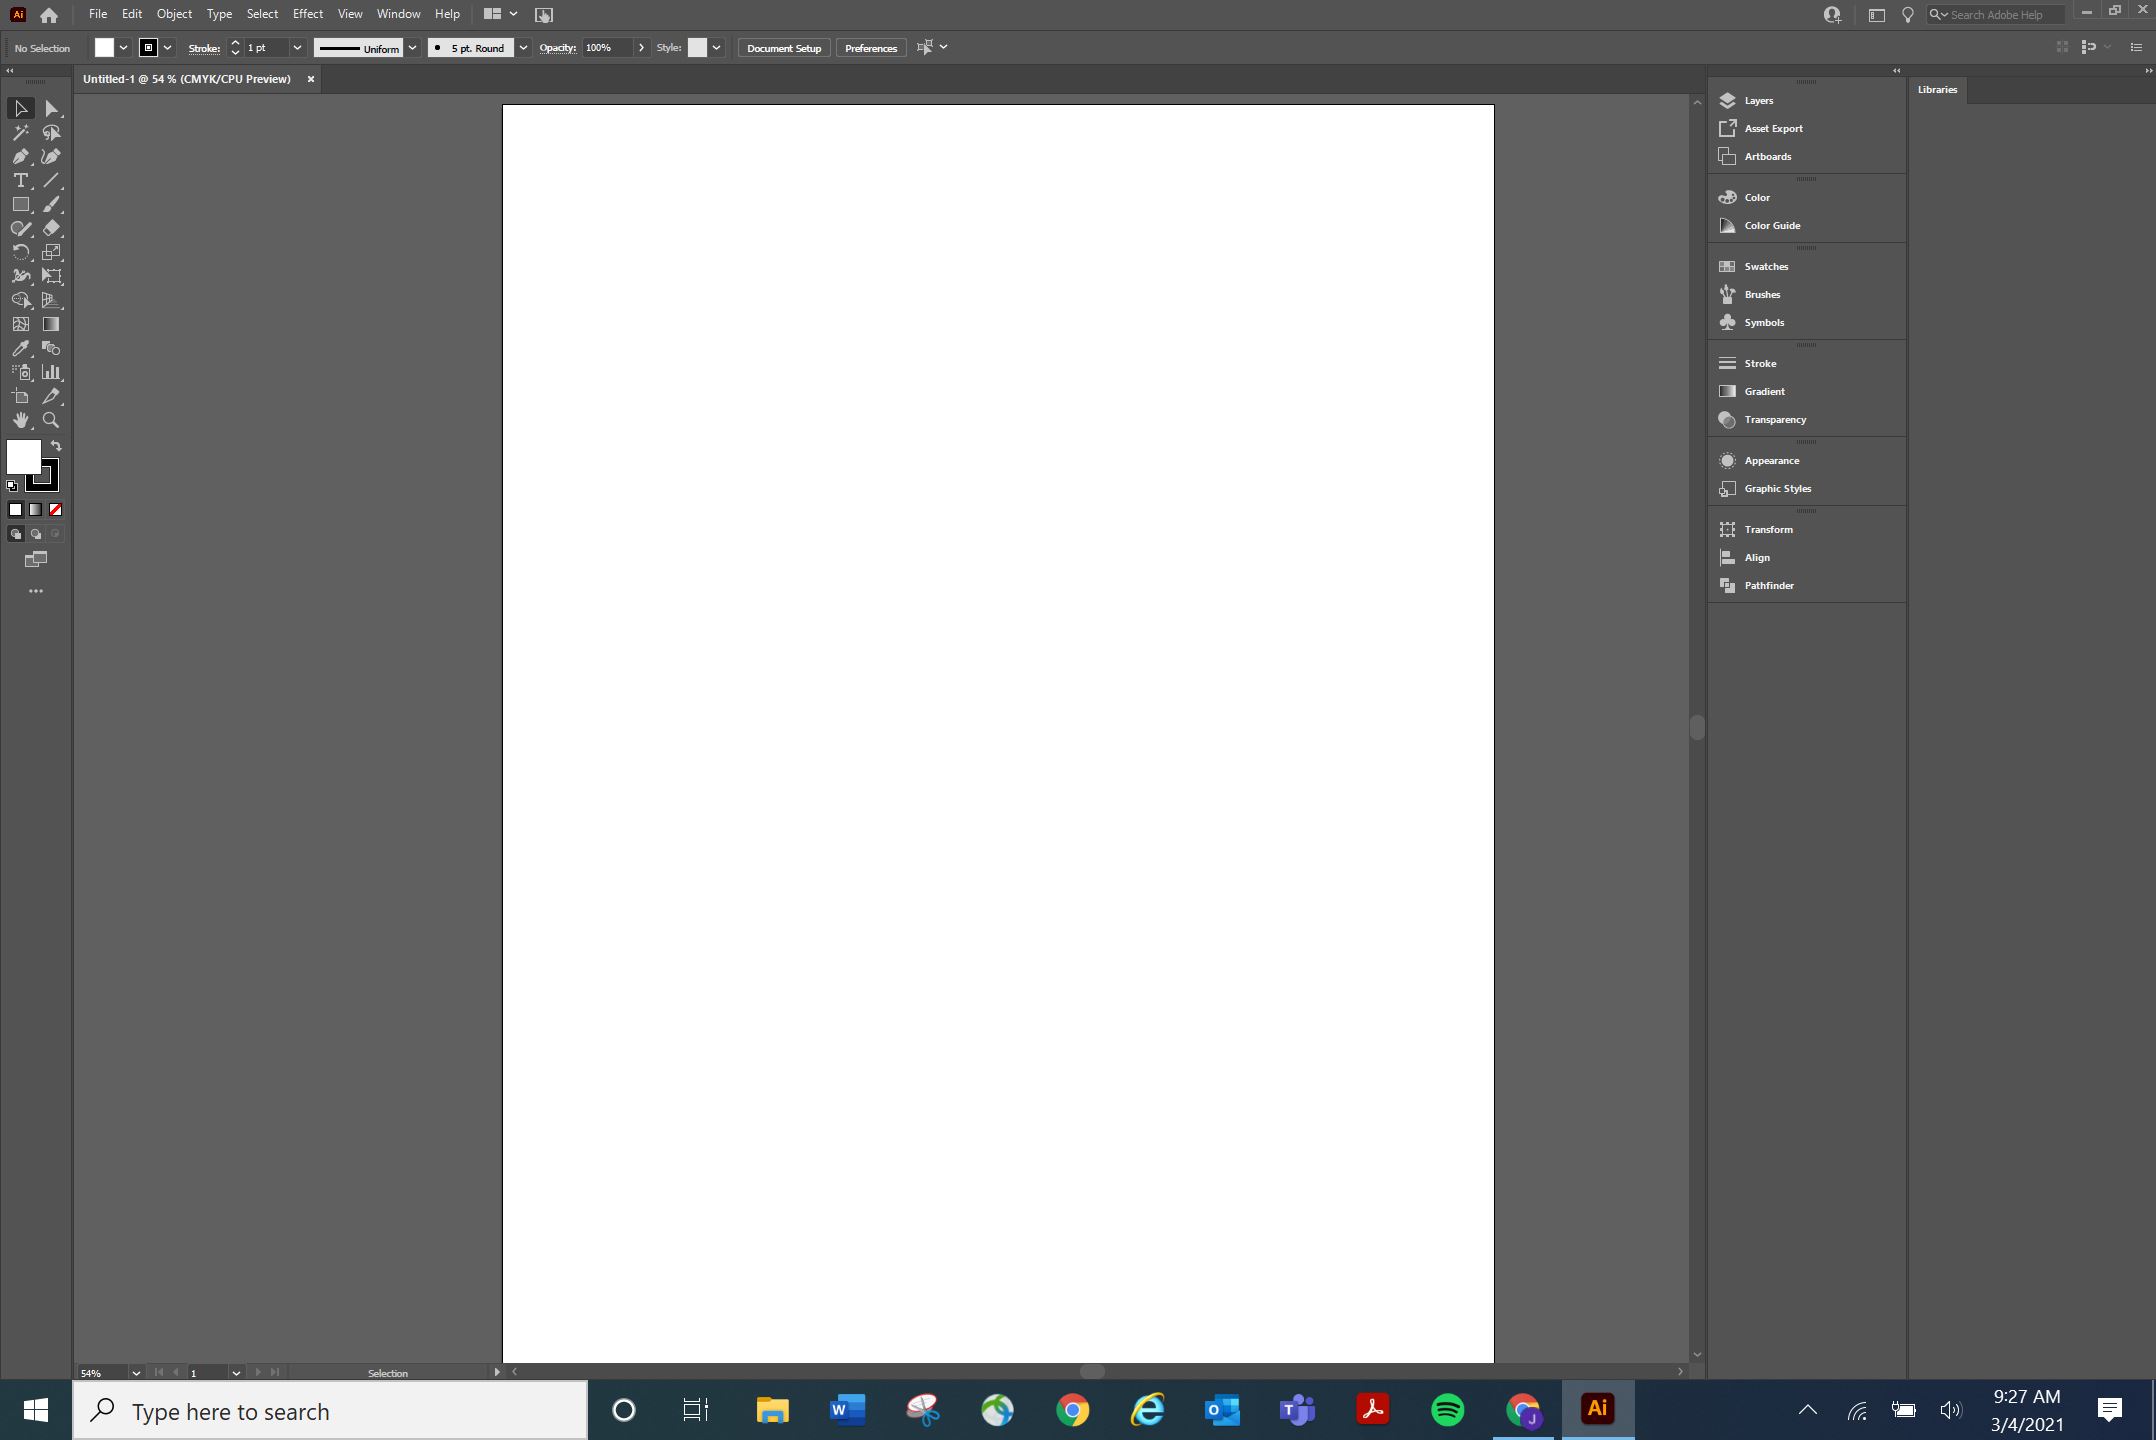The height and width of the screenshot is (1440, 2156).
Task: Click the Layers panel label
Action: 1759,98
